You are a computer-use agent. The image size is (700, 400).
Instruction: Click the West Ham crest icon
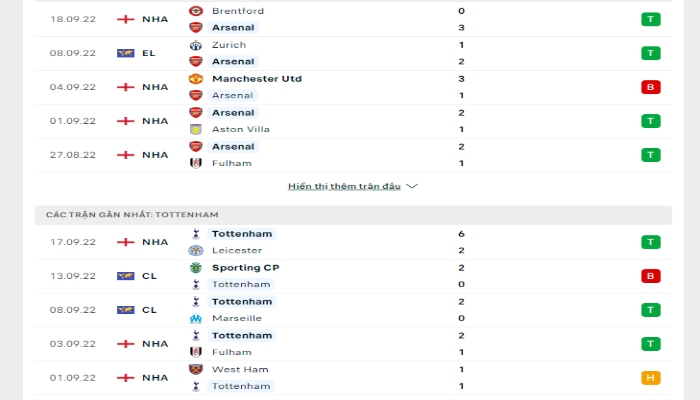[196, 370]
